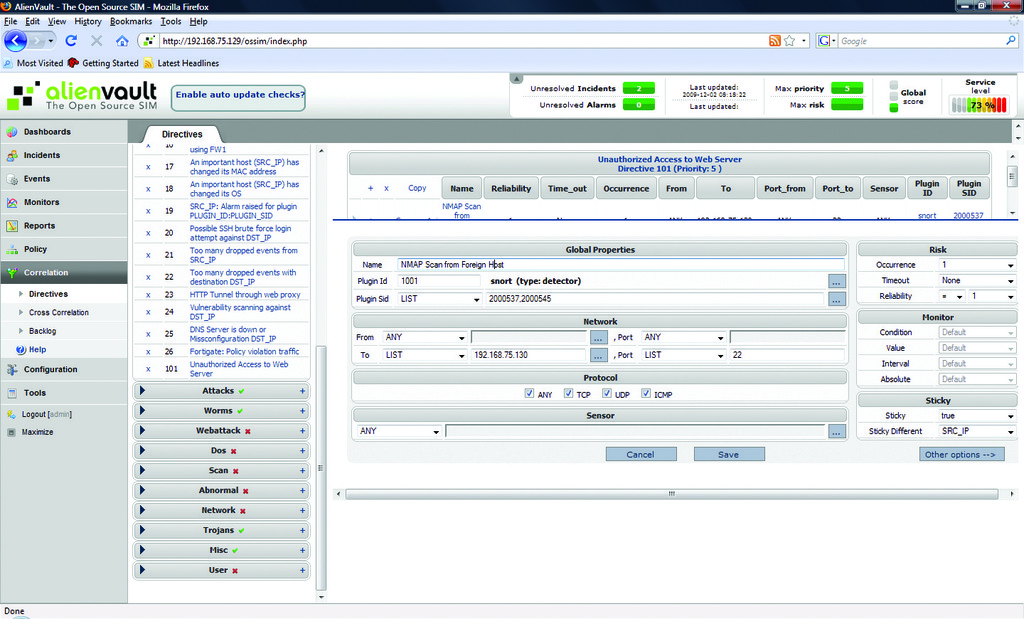This screenshot has height=619, width=1024.
Task: Open the Plugin Sid LIST dropdown
Action: click(x=441, y=299)
